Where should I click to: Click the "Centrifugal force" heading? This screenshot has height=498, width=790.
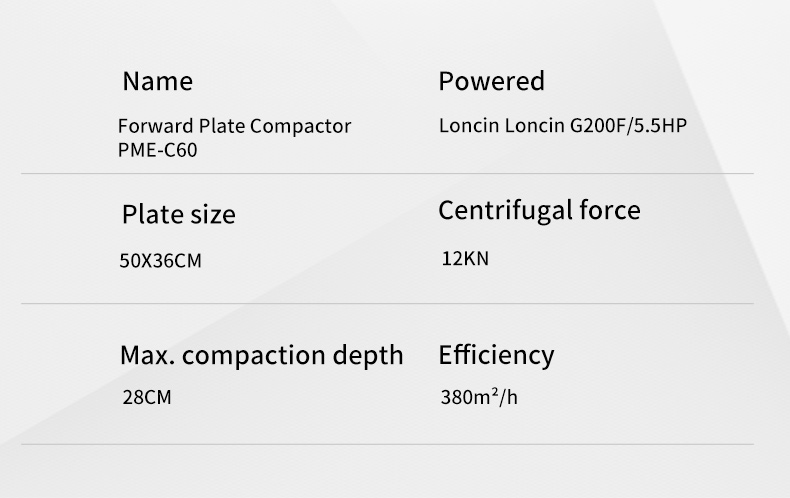coord(539,211)
